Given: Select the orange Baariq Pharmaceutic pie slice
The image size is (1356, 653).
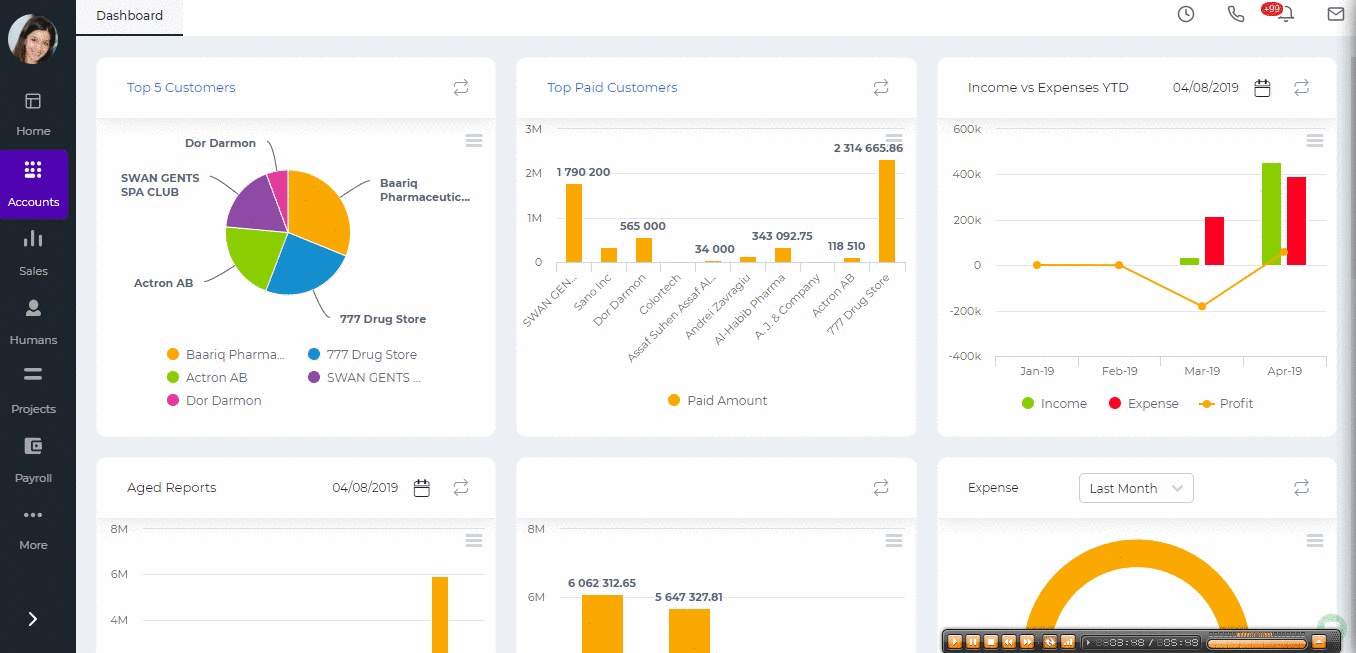Looking at the screenshot, I should pyautogui.click(x=318, y=210).
